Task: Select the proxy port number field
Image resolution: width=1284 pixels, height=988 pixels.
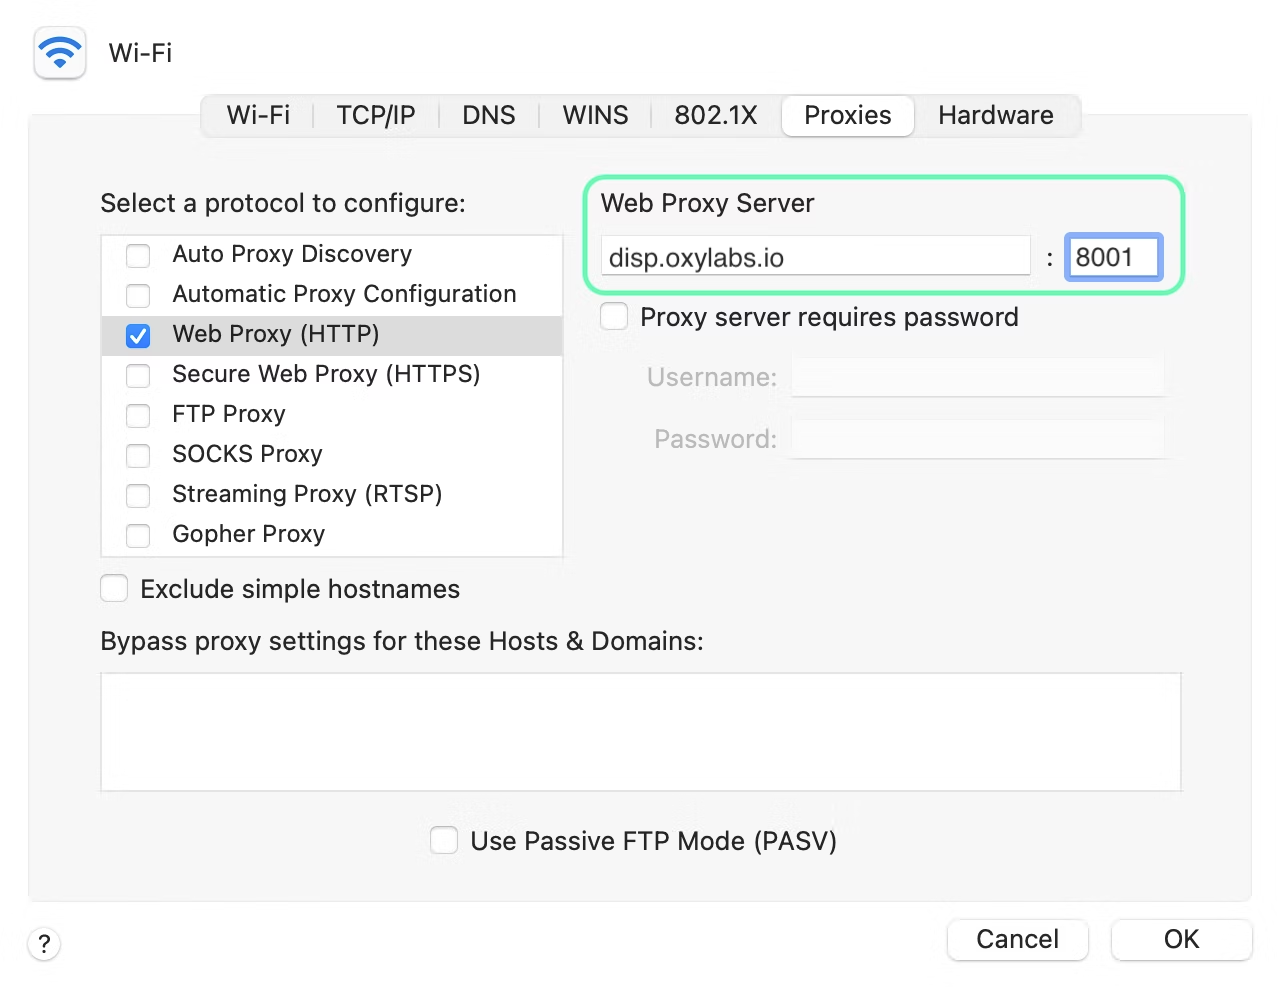Action: [1112, 257]
